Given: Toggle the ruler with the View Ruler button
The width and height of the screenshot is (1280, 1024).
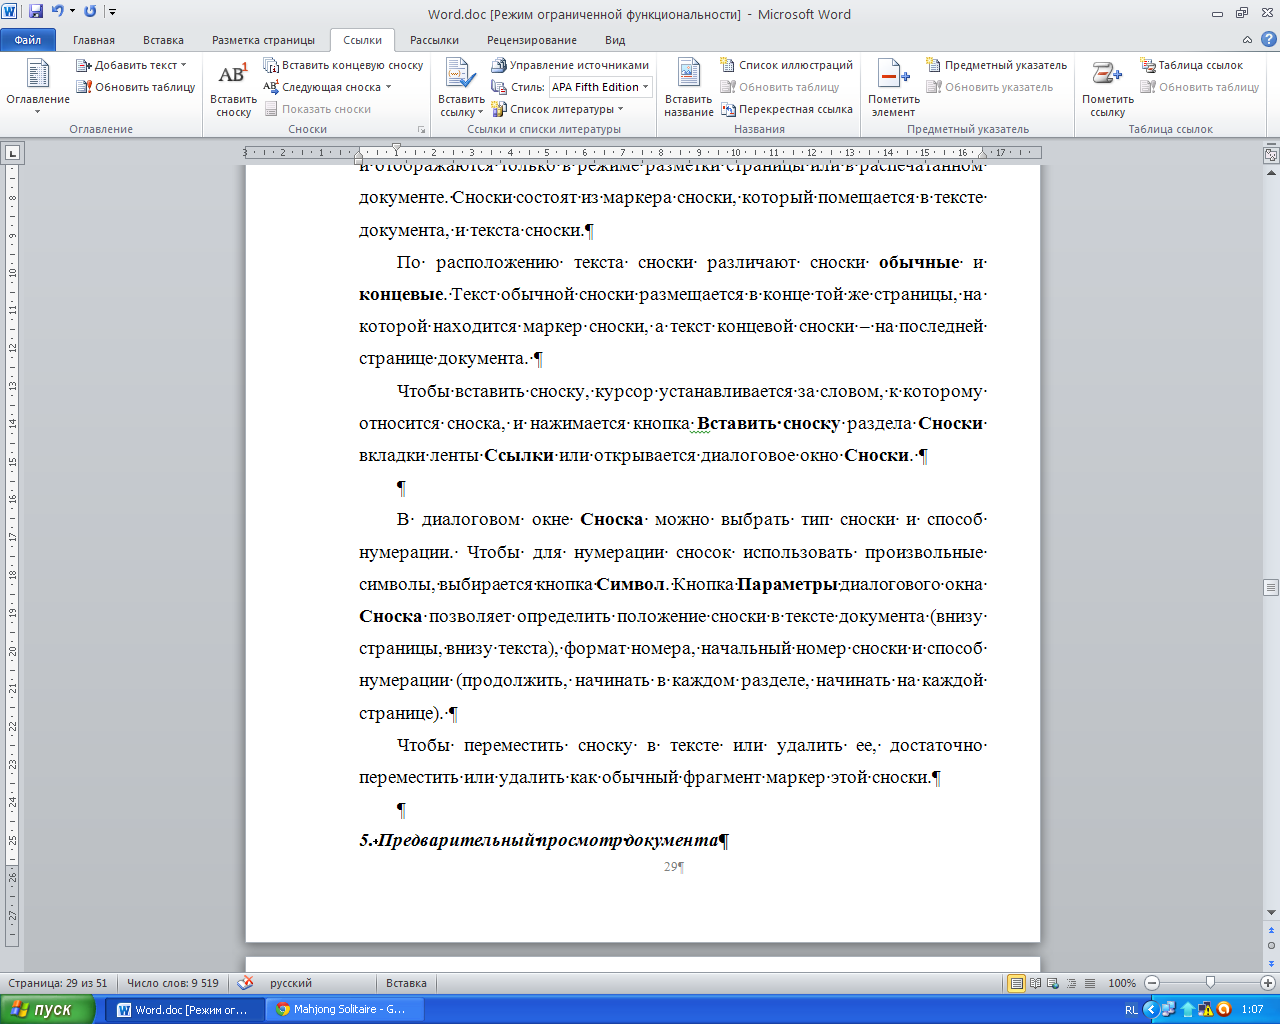Looking at the screenshot, I should tap(1271, 154).
